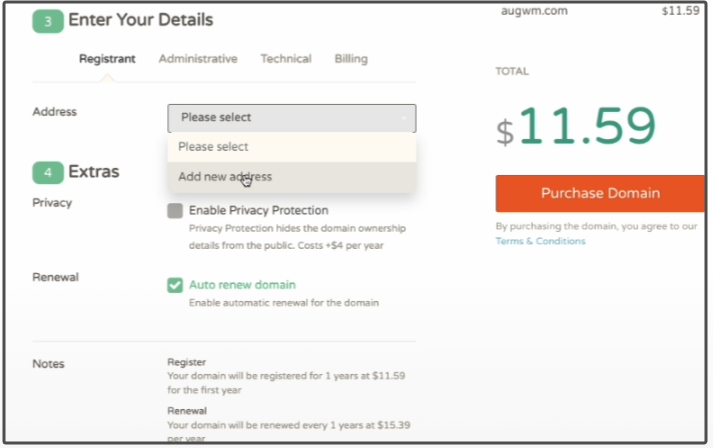Tick the Enable Privacy Protection checkbox
Screen dimensions: 713x448
click(x=175, y=211)
